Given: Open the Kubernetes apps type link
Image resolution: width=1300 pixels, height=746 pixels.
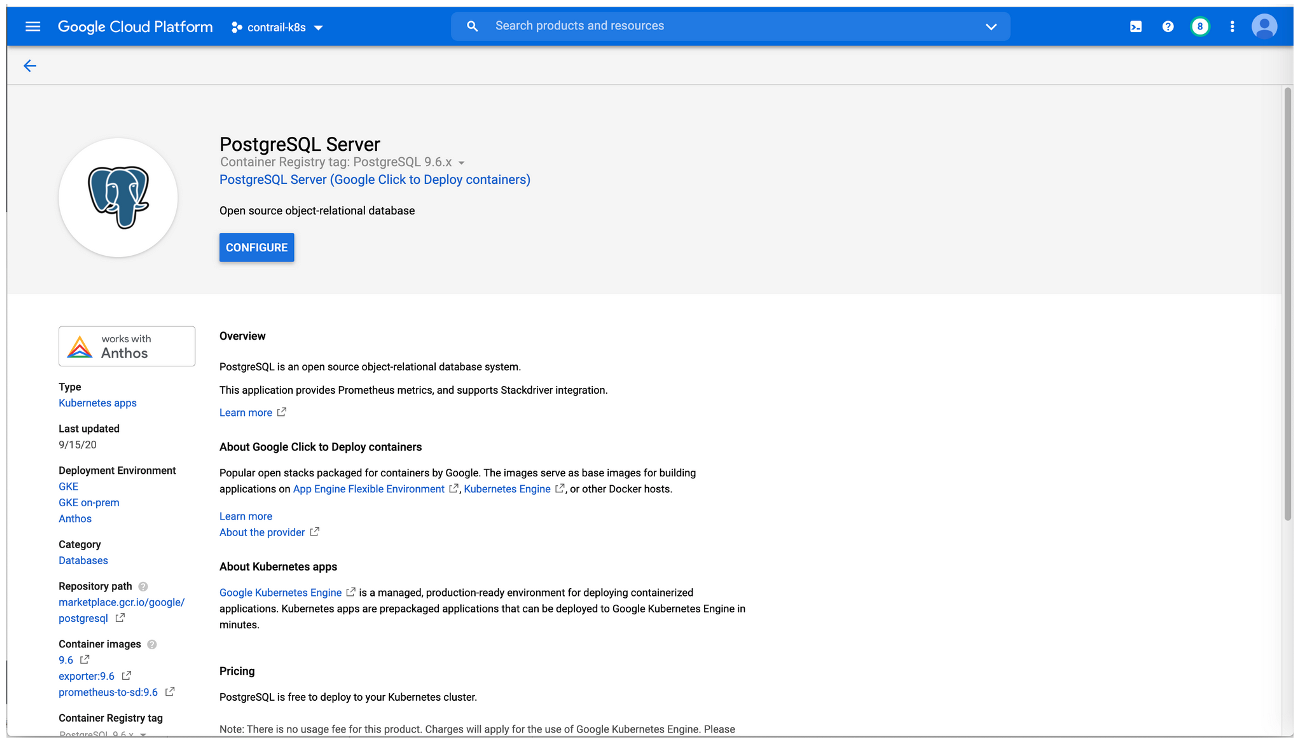Looking at the screenshot, I should coord(98,403).
